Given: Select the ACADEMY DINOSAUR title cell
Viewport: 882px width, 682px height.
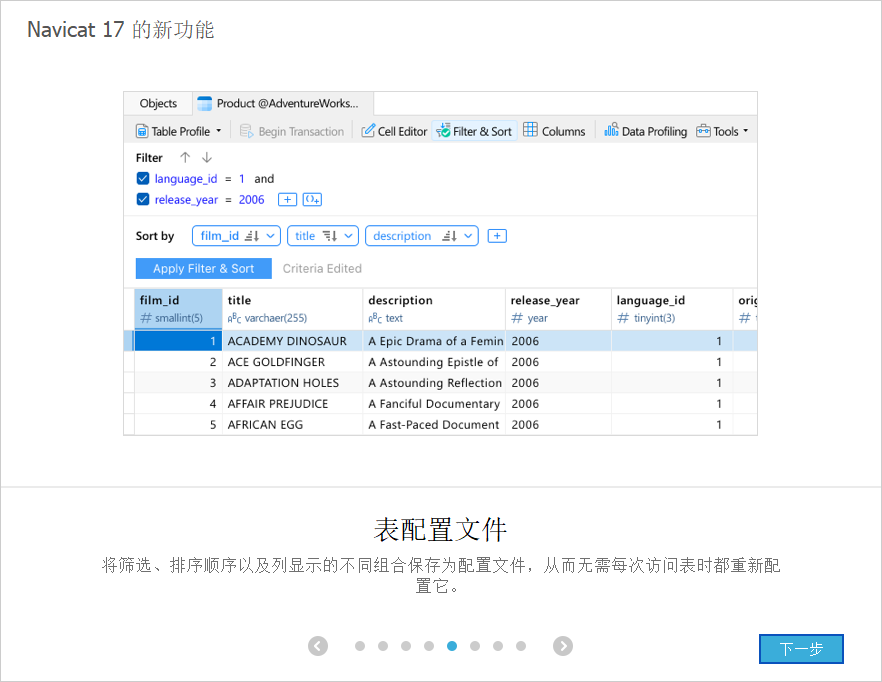Looking at the screenshot, I should coord(292,341).
